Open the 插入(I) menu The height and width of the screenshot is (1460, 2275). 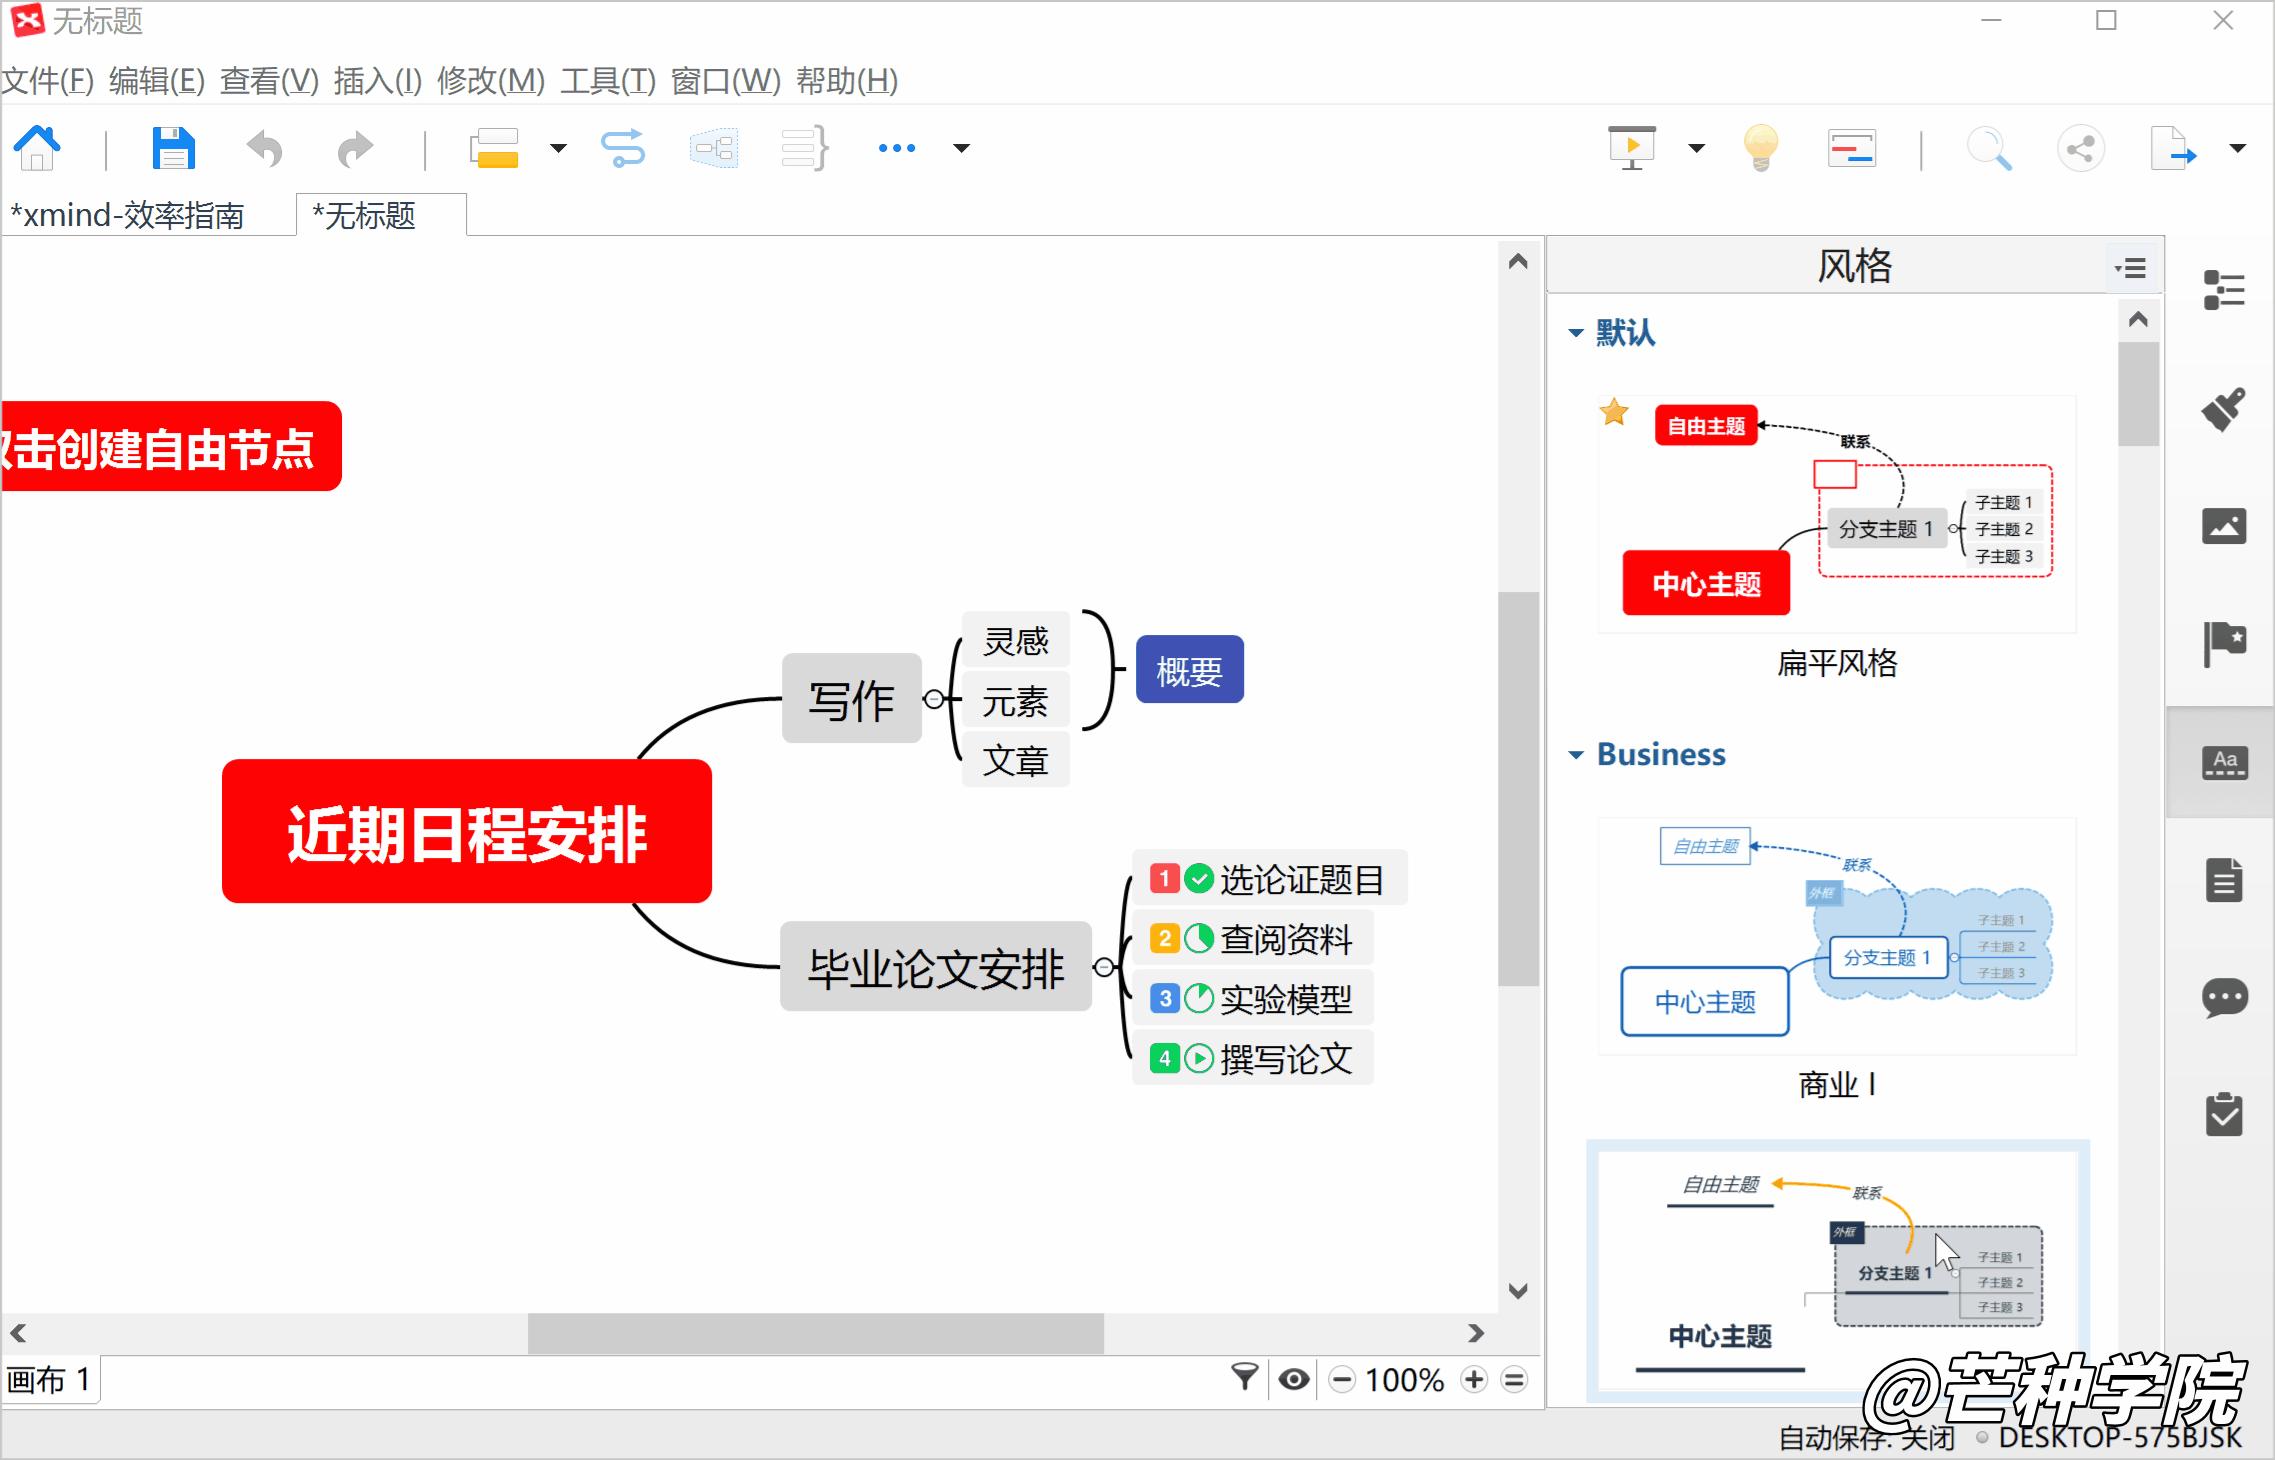[377, 81]
